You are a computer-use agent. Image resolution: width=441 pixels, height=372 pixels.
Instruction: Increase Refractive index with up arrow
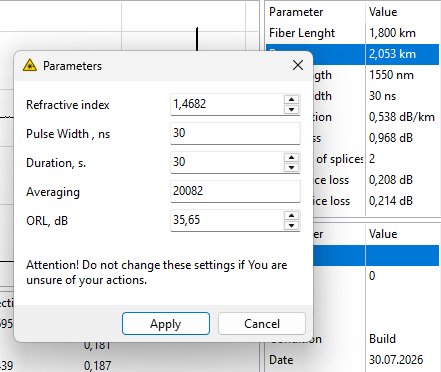pyautogui.click(x=292, y=99)
